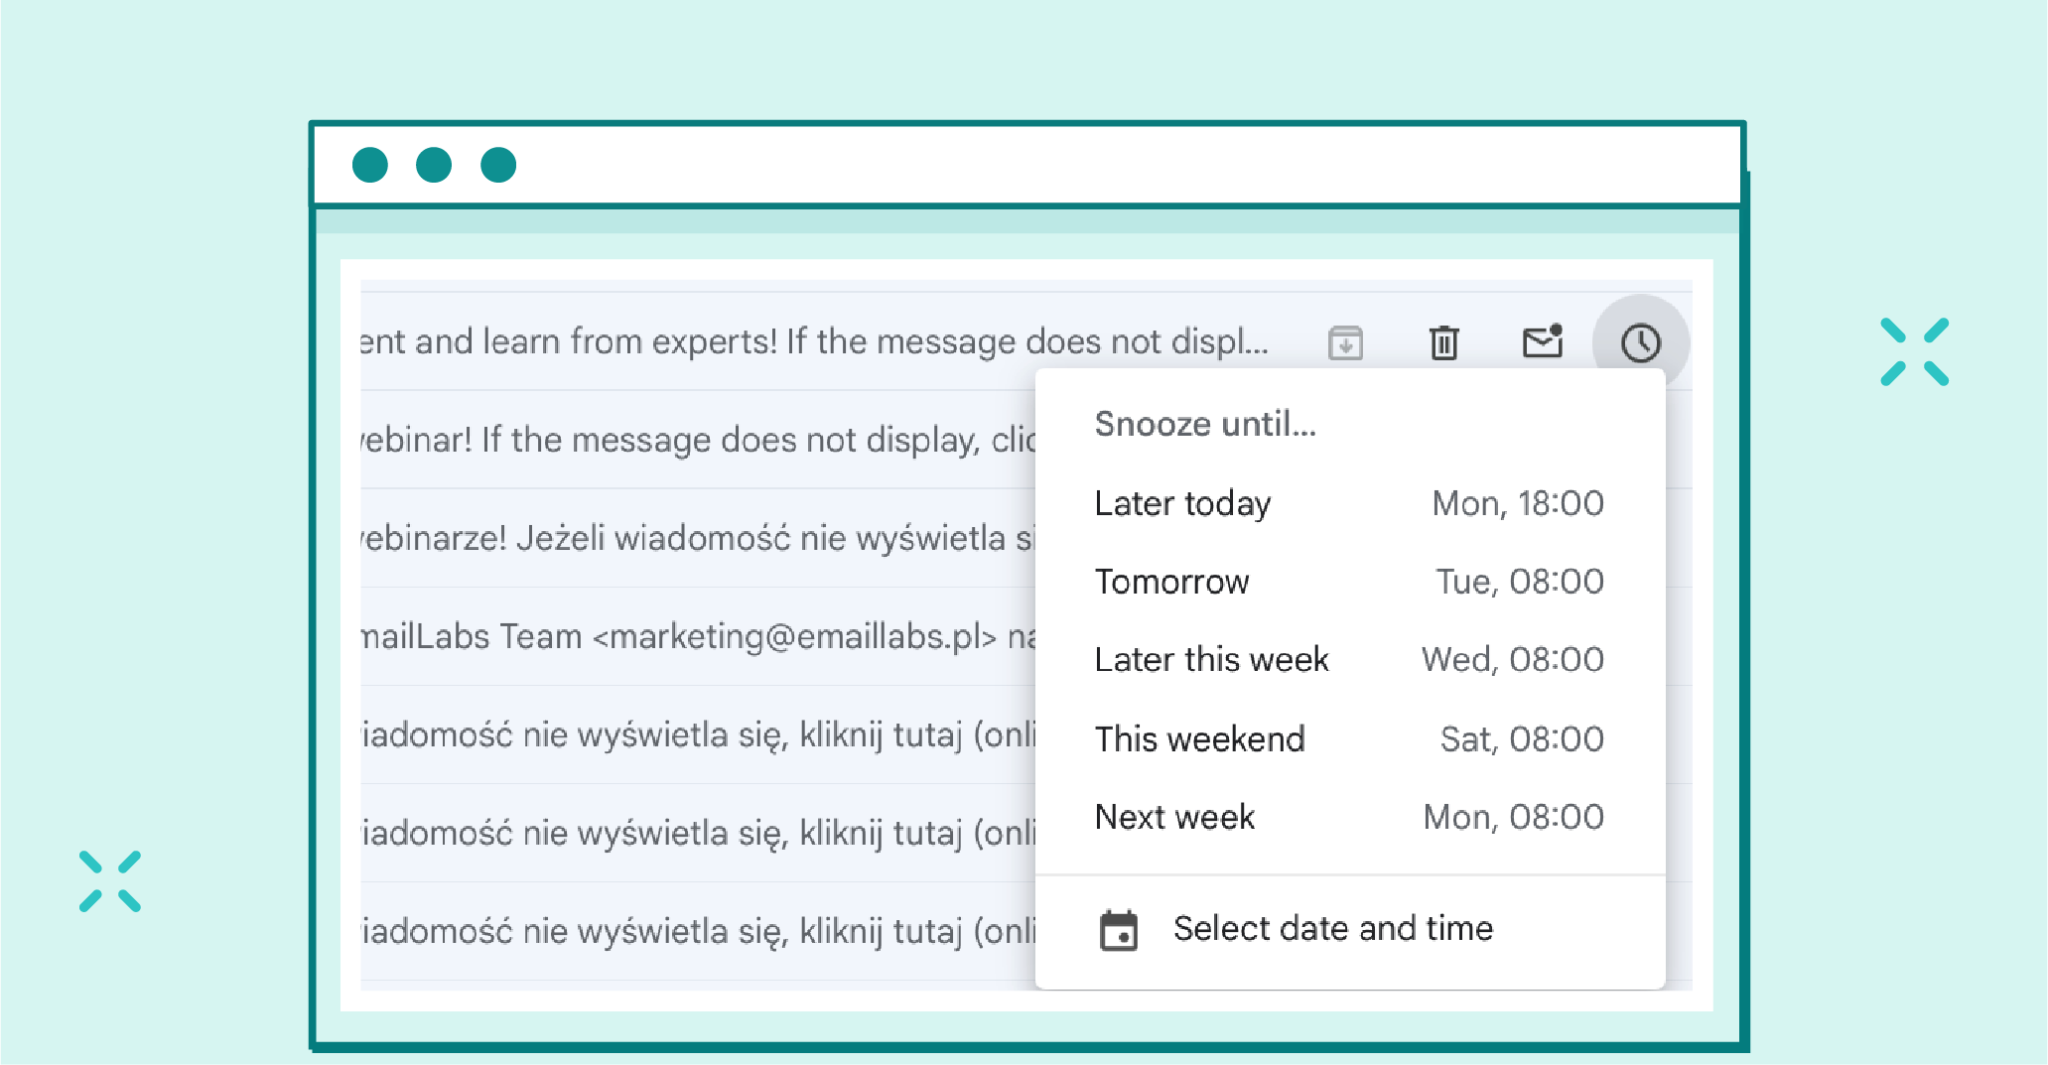Click the first teal dot in the window bar
Viewport: 2048px width, 1065px height.
point(370,164)
